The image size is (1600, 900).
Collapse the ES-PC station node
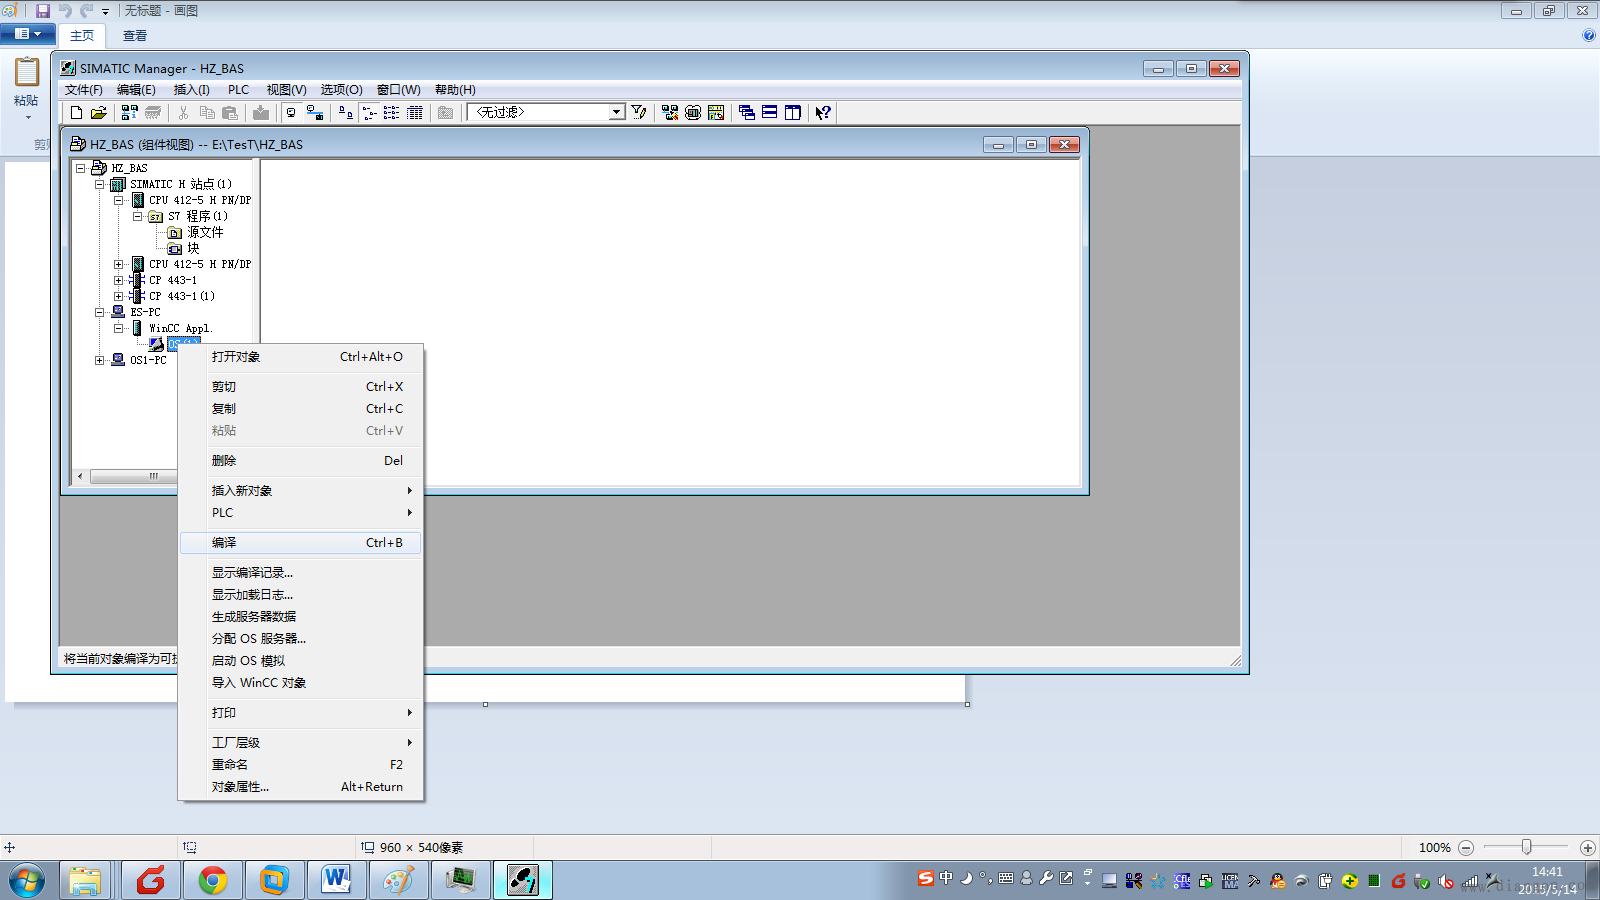(x=100, y=313)
